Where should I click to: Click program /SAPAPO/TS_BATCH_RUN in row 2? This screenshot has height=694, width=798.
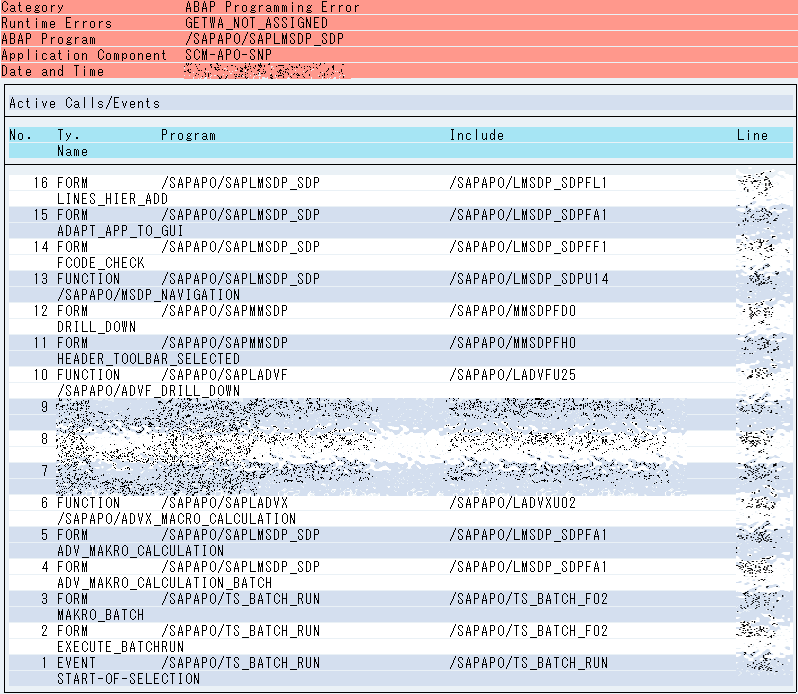click(240, 631)
